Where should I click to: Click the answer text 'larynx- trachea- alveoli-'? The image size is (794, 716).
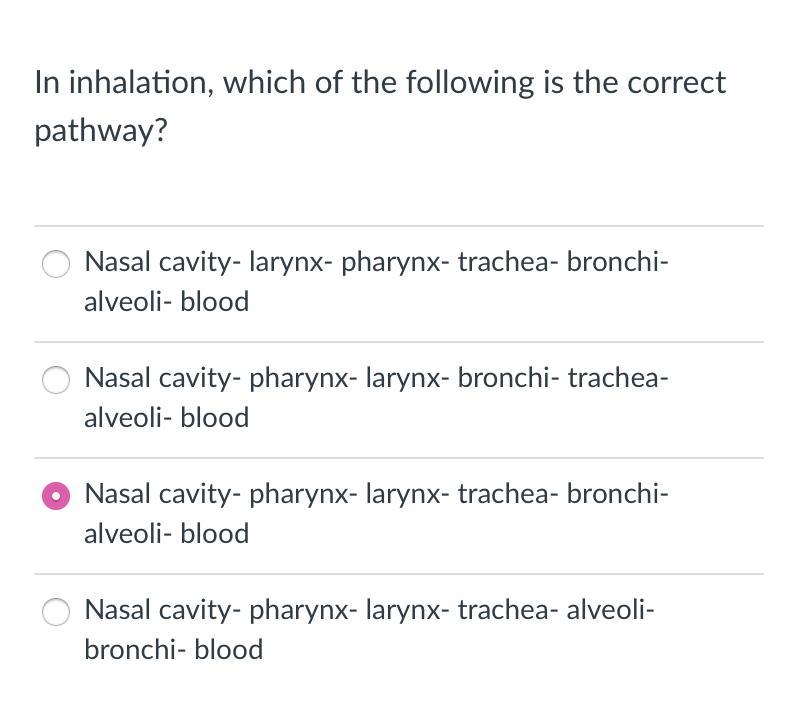click(510, 610)
